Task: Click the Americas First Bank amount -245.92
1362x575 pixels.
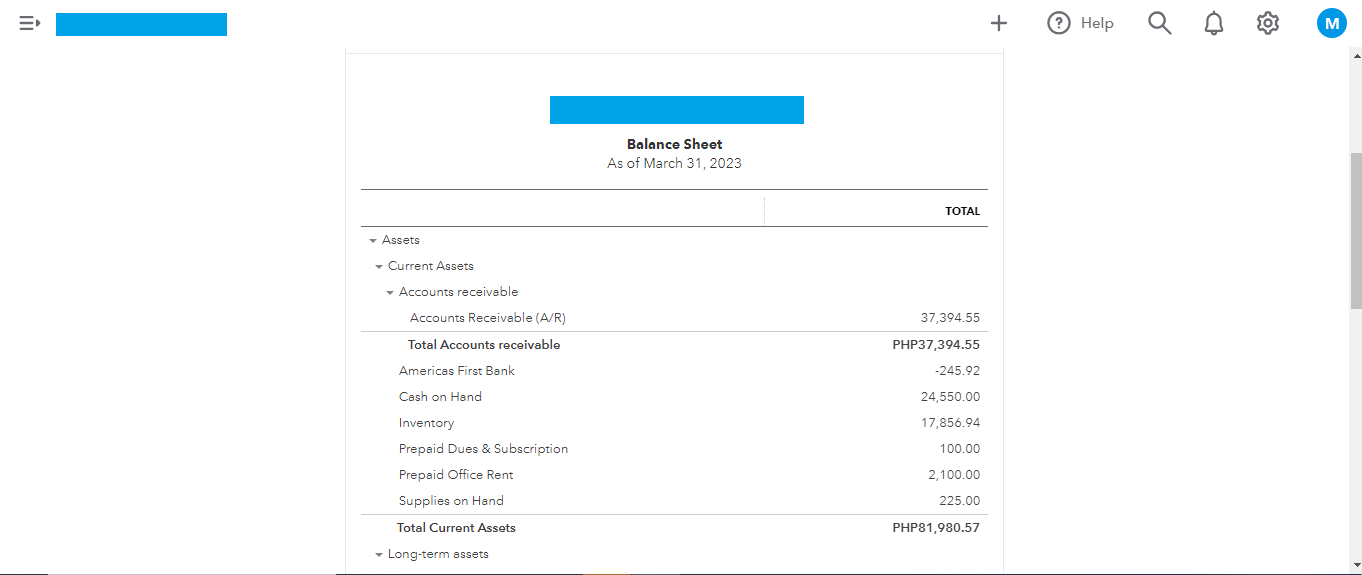Action: point(957,371)
